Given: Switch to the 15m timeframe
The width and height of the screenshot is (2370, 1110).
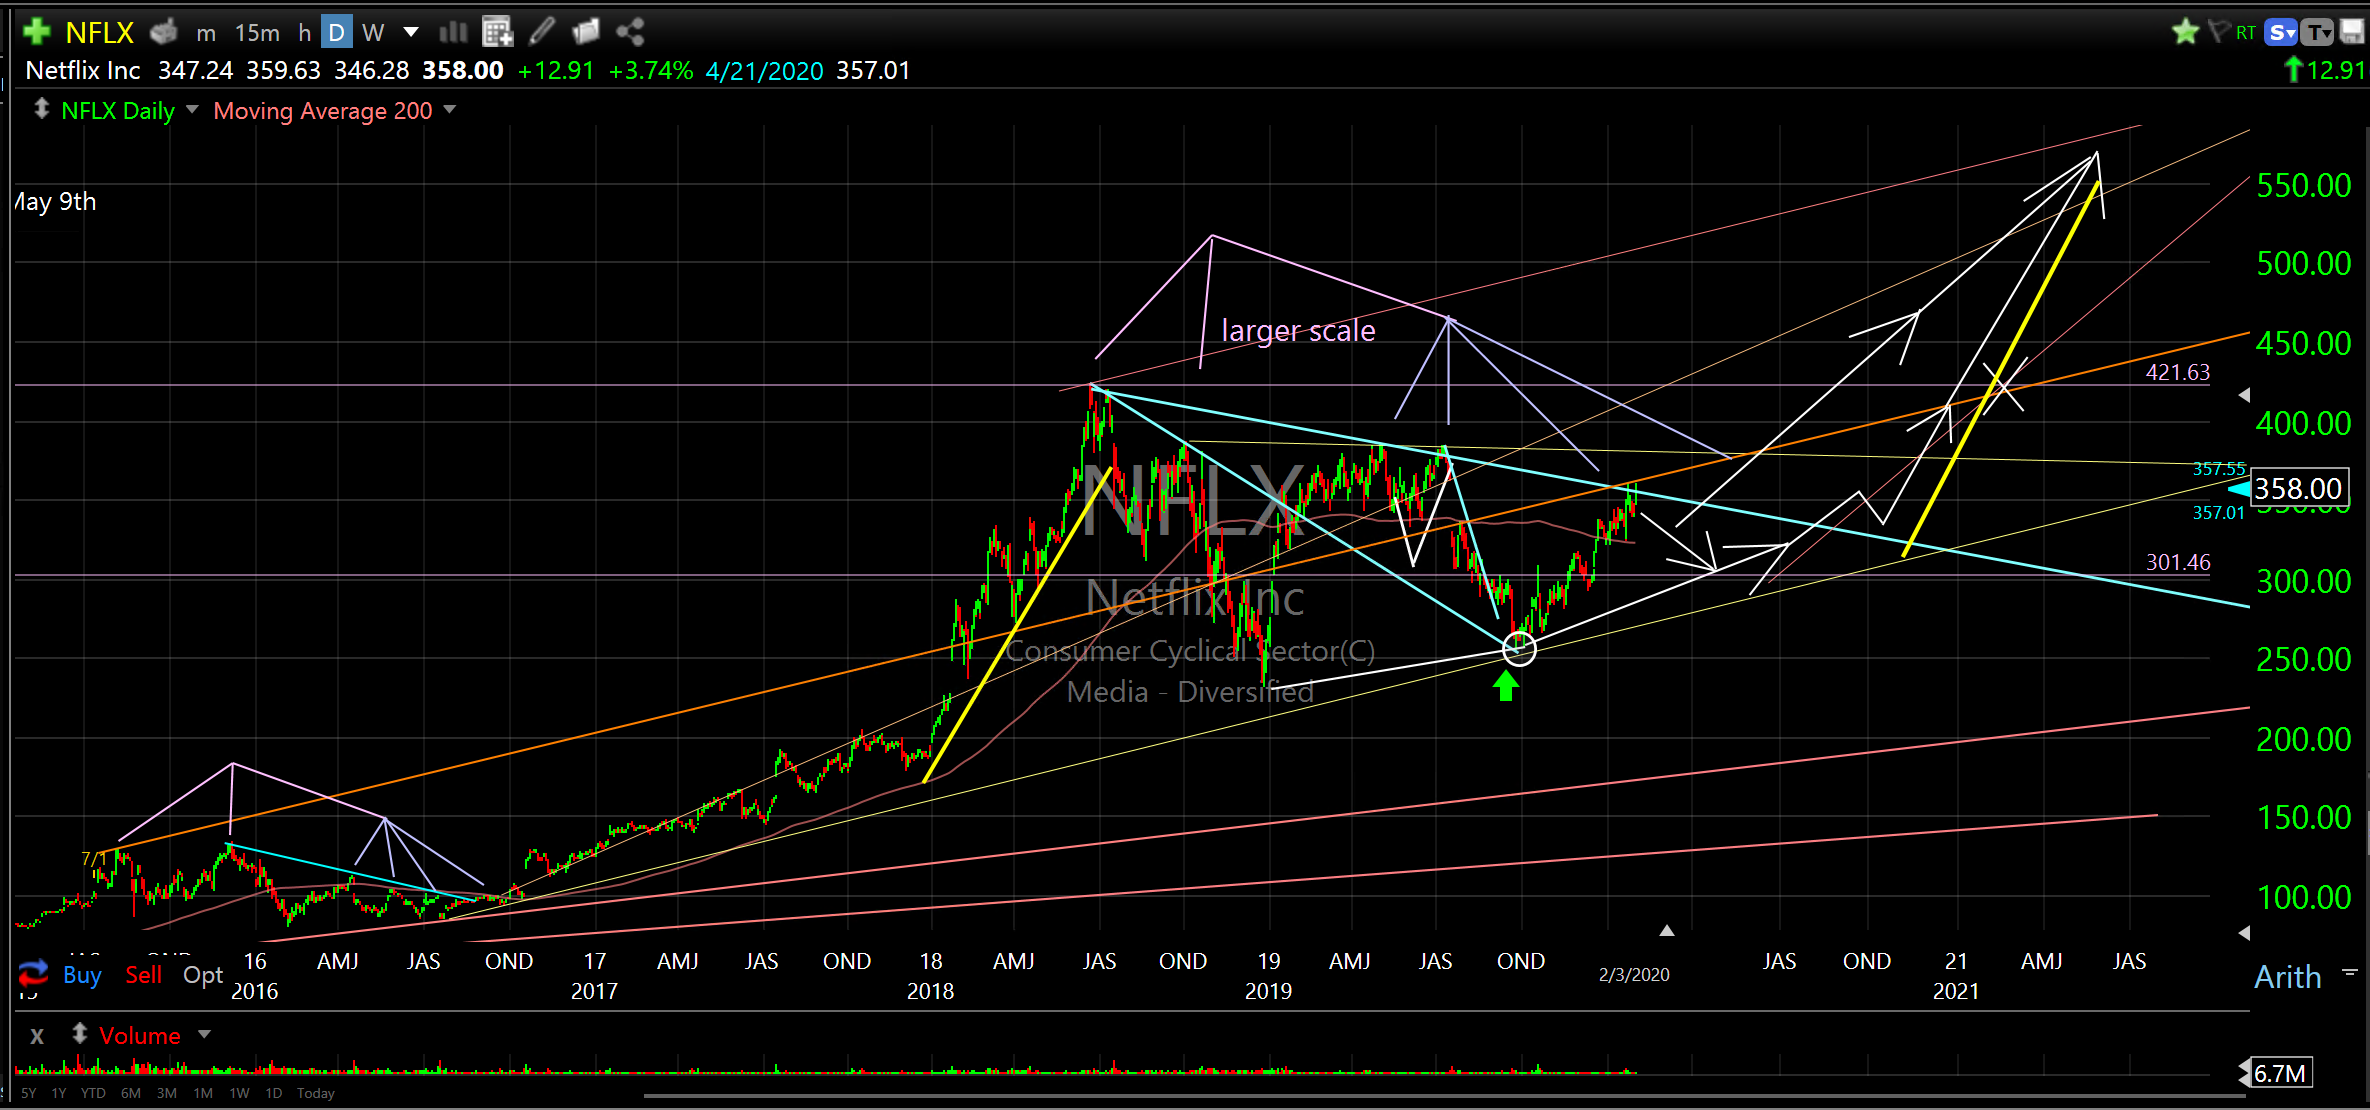Looking at the screenshot, I should coord(257,33).
